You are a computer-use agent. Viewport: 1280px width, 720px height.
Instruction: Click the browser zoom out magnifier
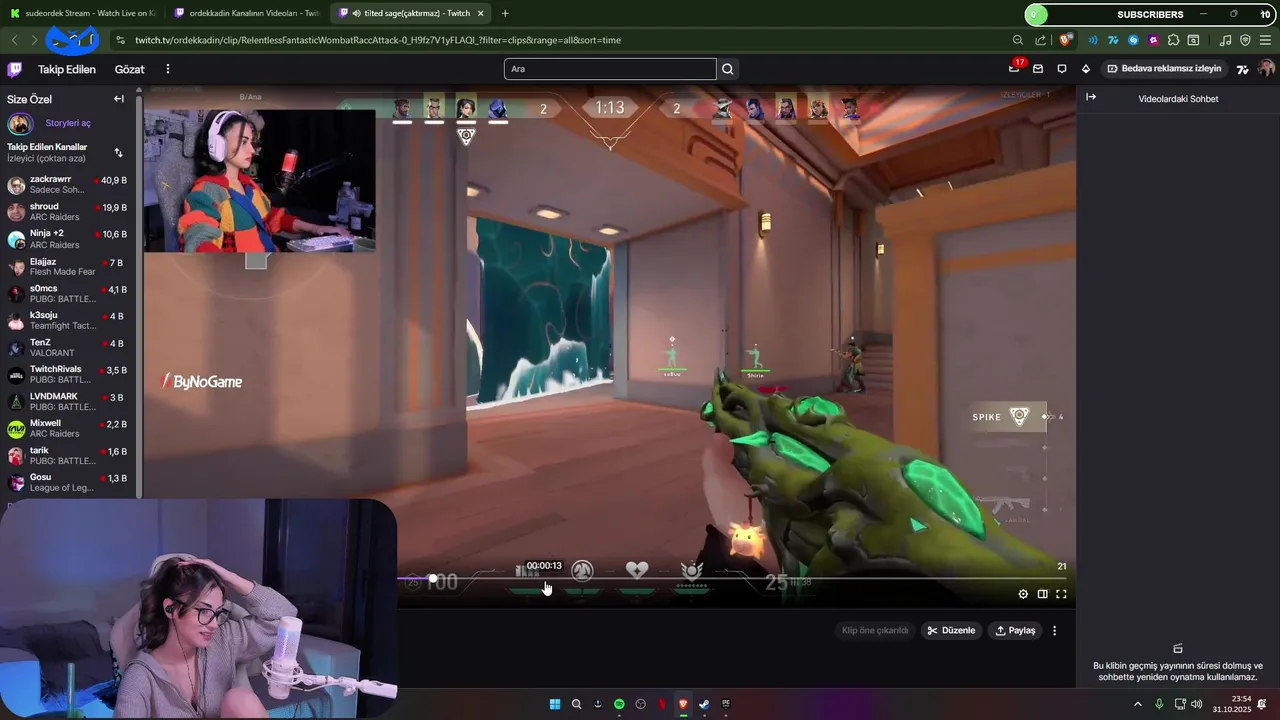point(1018,40)
